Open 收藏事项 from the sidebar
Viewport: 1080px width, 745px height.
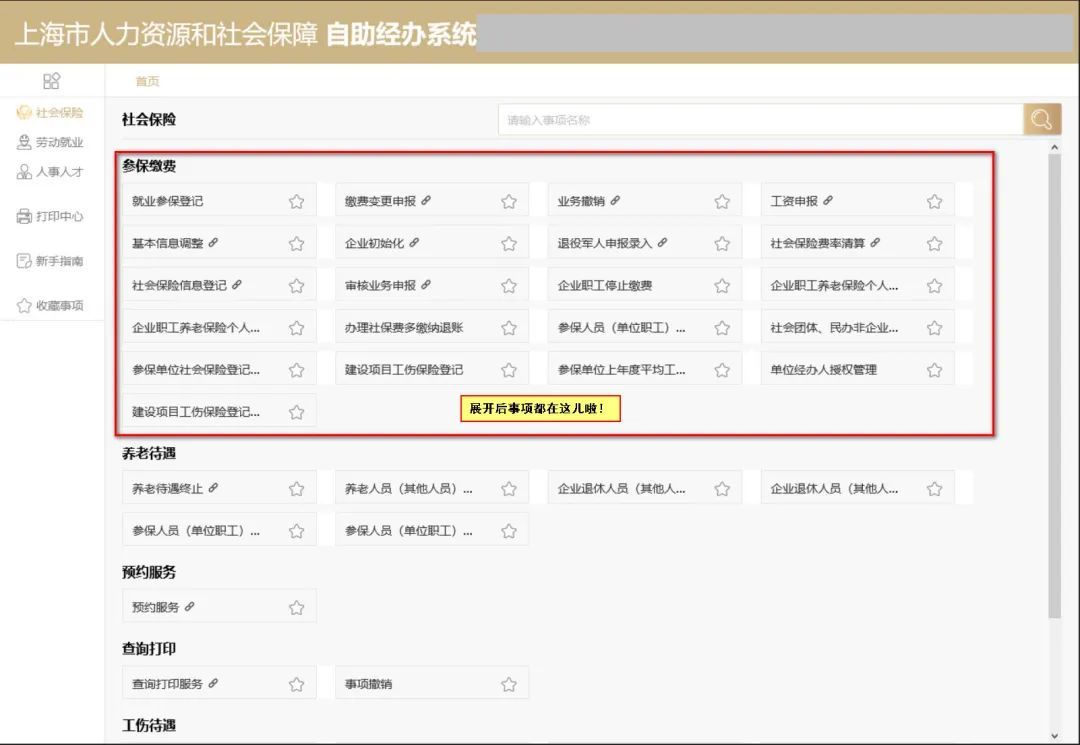point(50,306)
